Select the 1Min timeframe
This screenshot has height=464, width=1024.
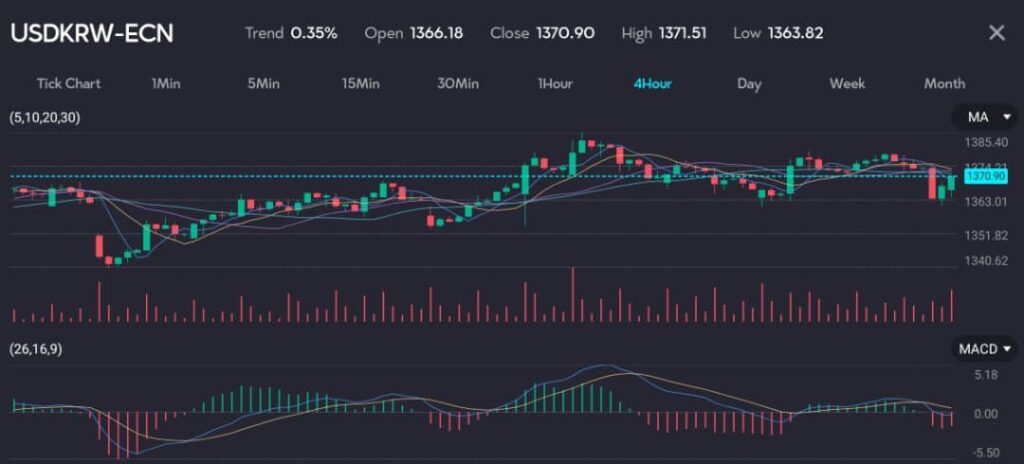pyautogui.click(x=166, y=83)
